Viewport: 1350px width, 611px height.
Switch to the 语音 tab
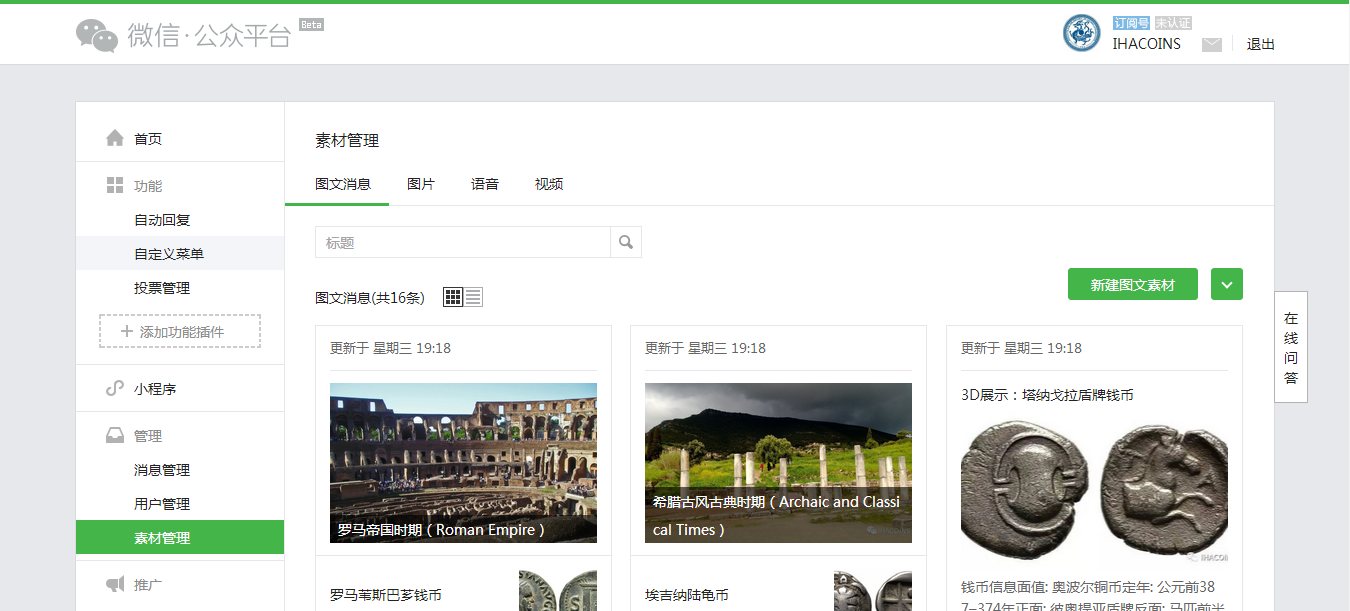[x=485, y=184]
